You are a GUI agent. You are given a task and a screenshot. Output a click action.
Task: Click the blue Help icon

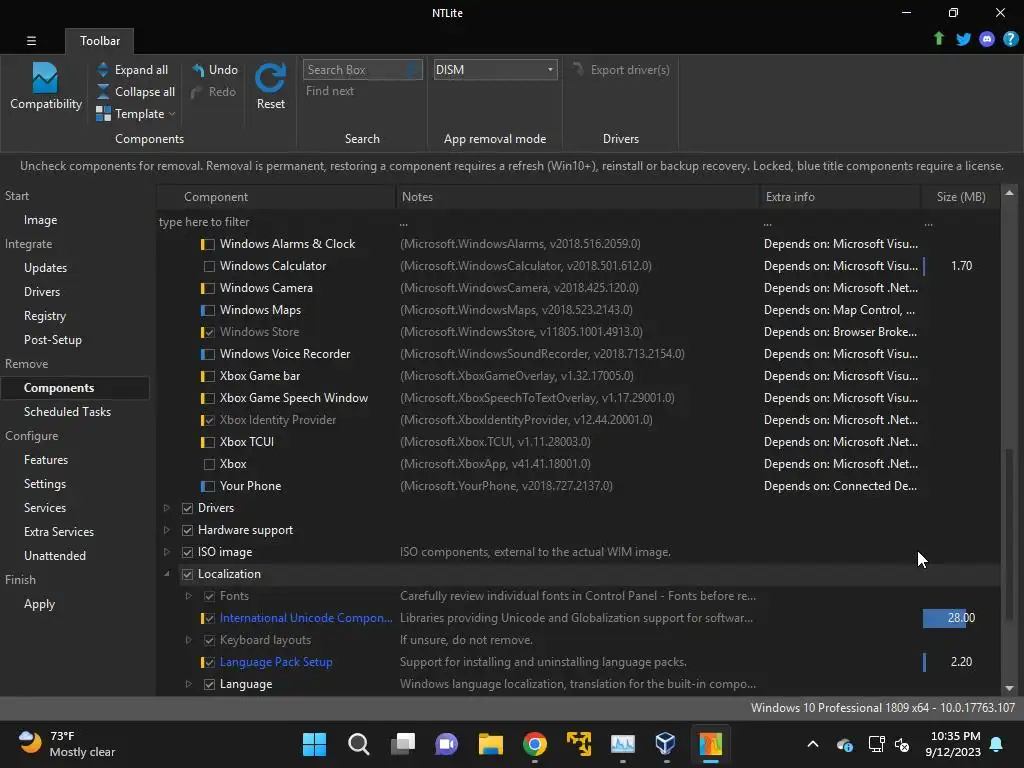tap(1010, 39)
